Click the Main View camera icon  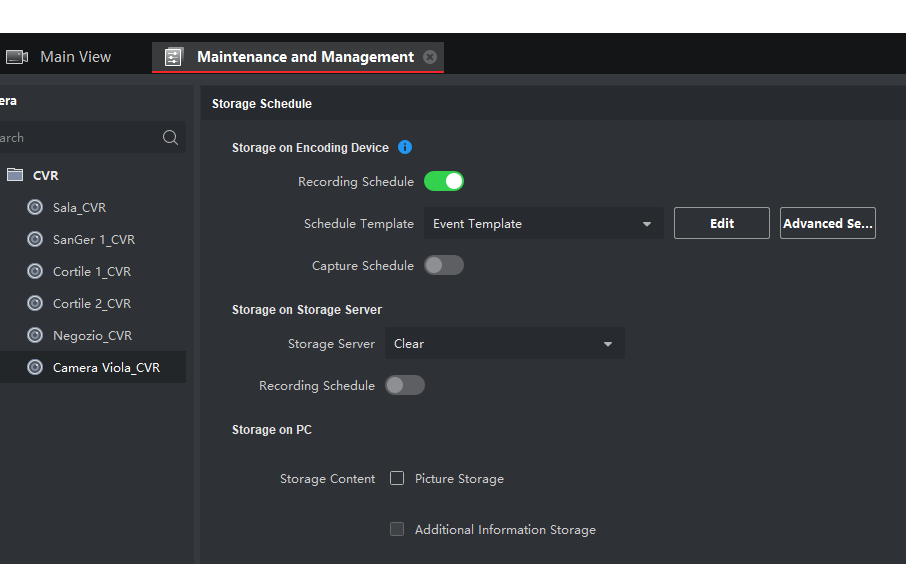click(17, 57)
